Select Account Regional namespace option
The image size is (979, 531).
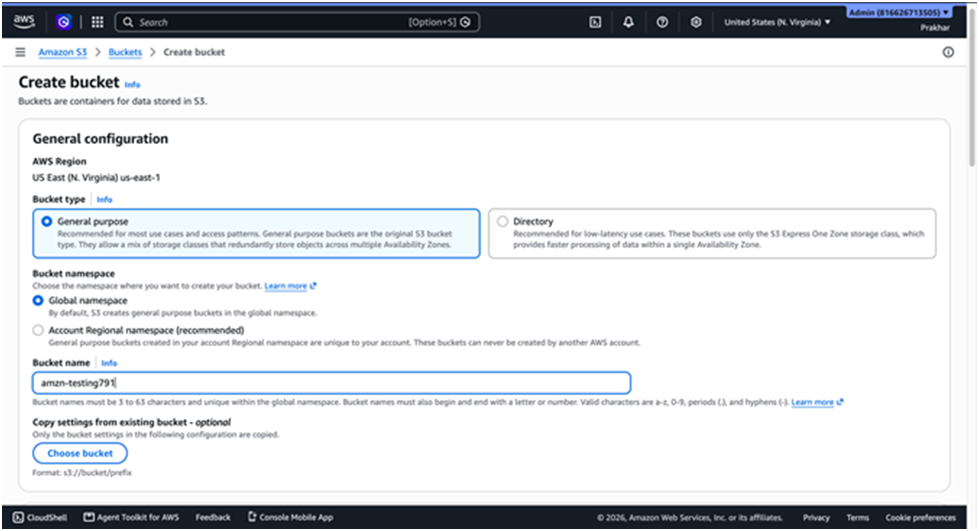coord(38,330)
